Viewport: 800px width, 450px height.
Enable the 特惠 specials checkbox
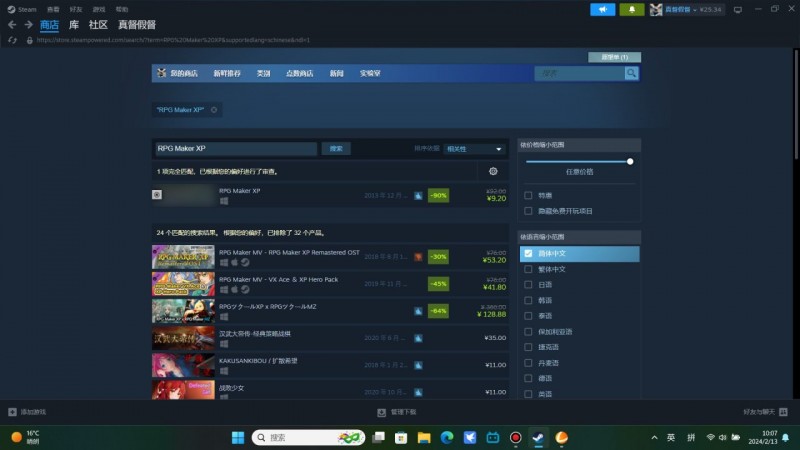pos(528,195)
